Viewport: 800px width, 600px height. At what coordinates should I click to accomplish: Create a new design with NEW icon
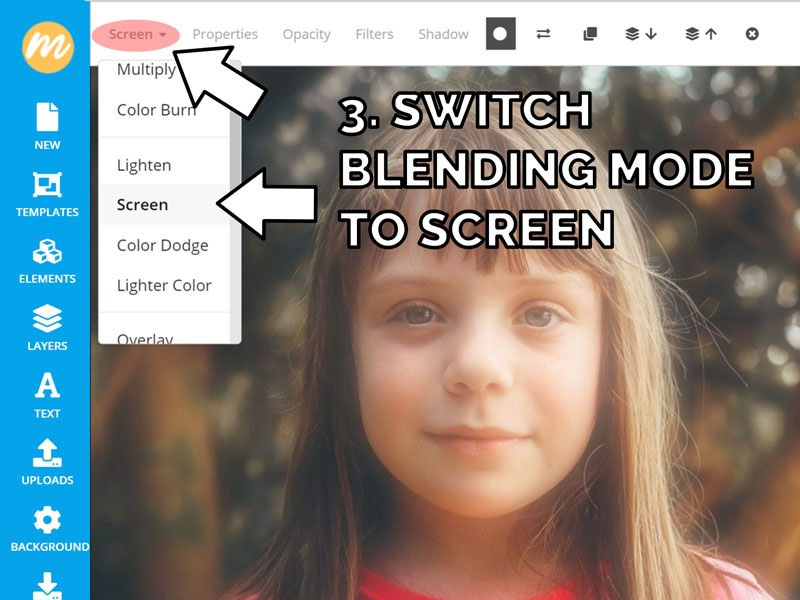[x=47, y=126]
